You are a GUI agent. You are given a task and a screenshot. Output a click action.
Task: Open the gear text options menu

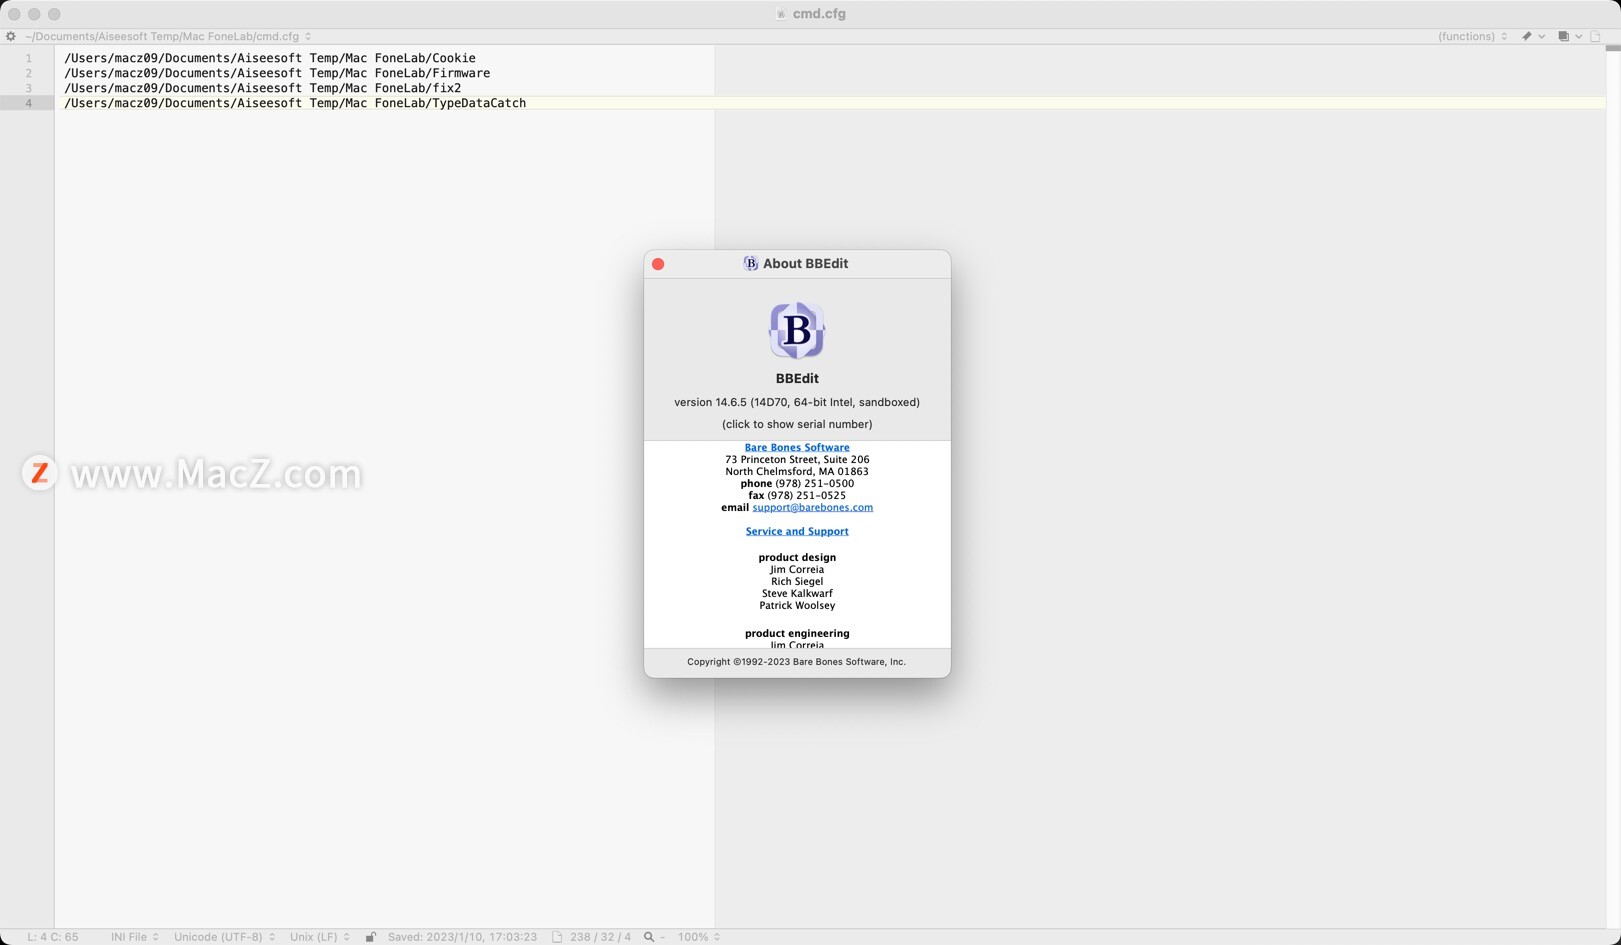tap(11, 36)
